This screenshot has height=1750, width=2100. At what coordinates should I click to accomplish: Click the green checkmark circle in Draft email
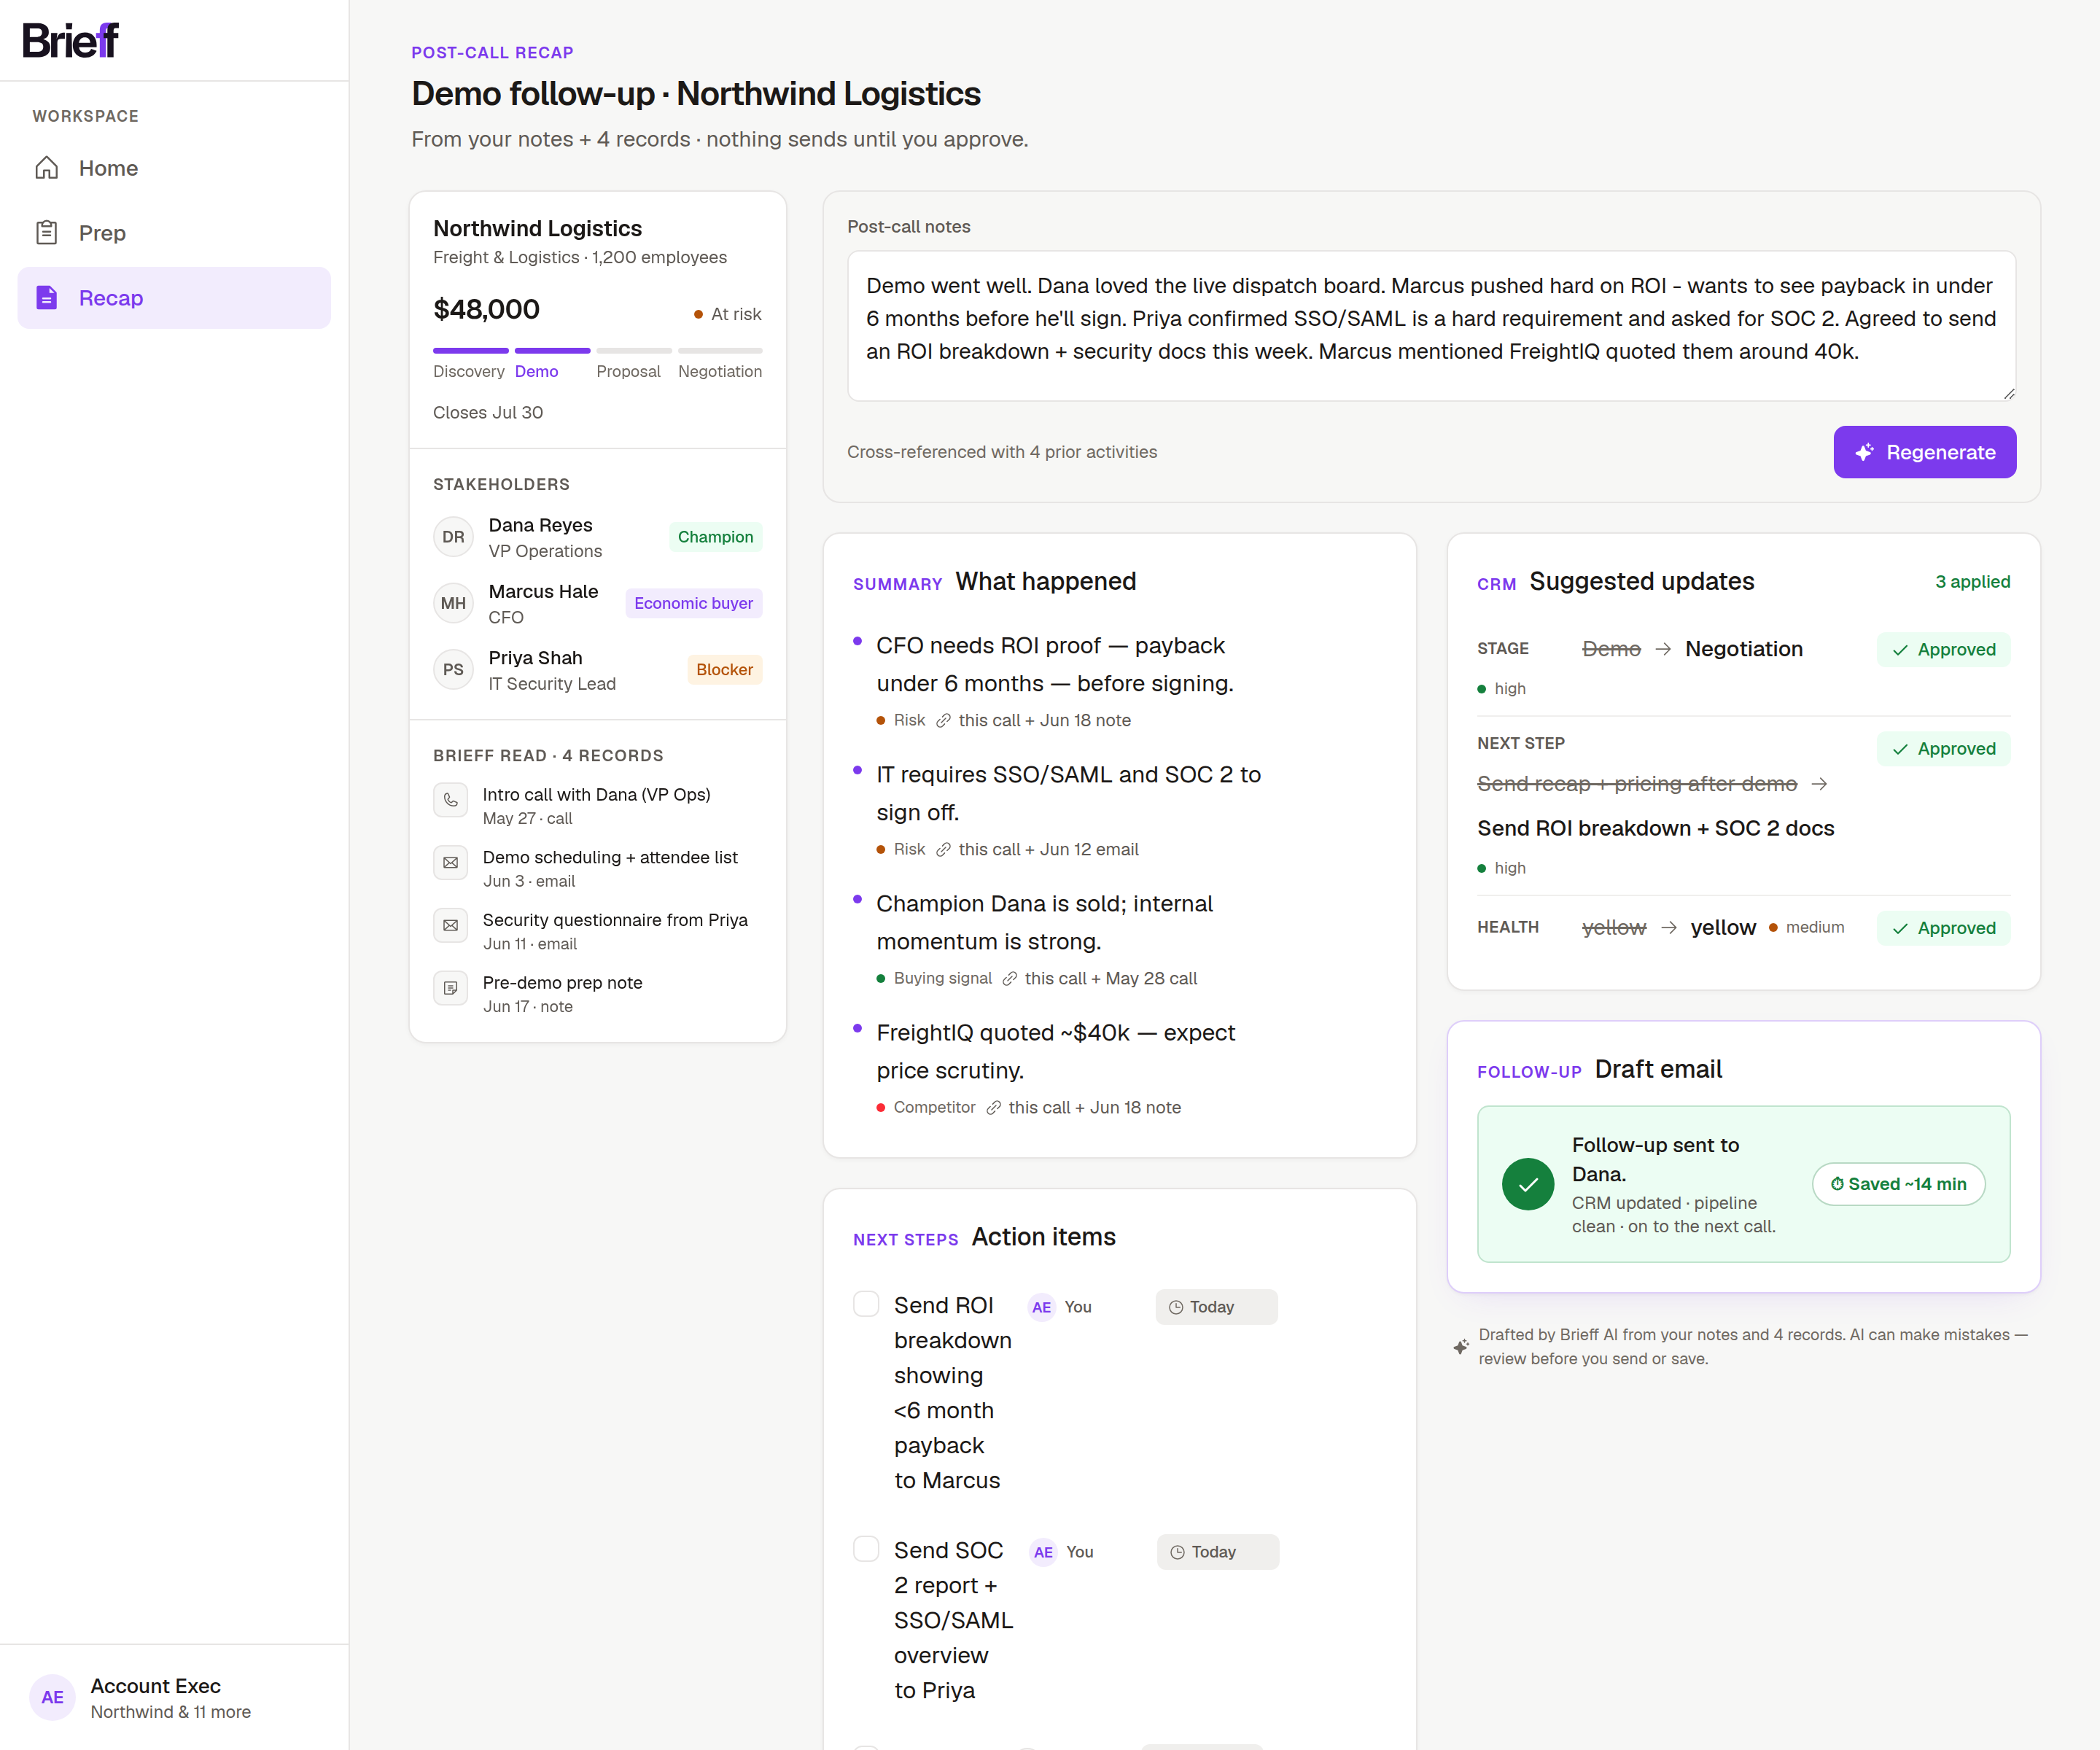1527,1185
